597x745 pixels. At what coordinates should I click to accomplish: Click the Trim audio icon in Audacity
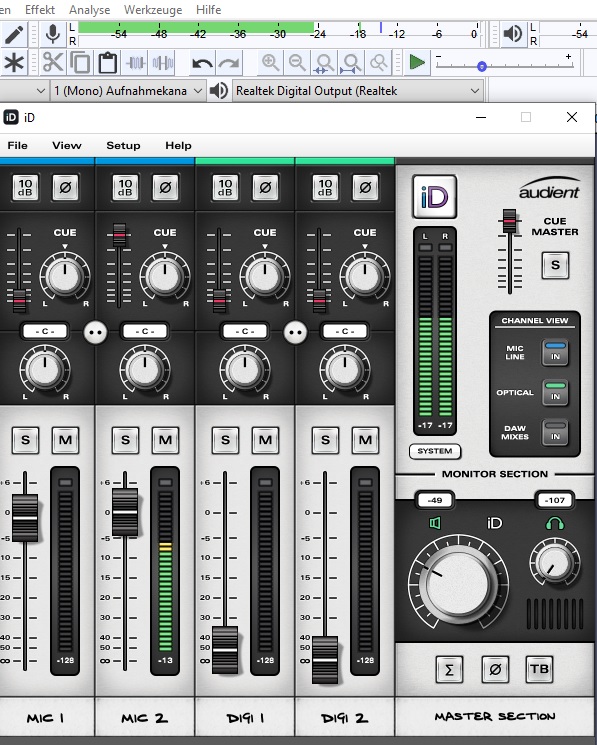(135, 62)
